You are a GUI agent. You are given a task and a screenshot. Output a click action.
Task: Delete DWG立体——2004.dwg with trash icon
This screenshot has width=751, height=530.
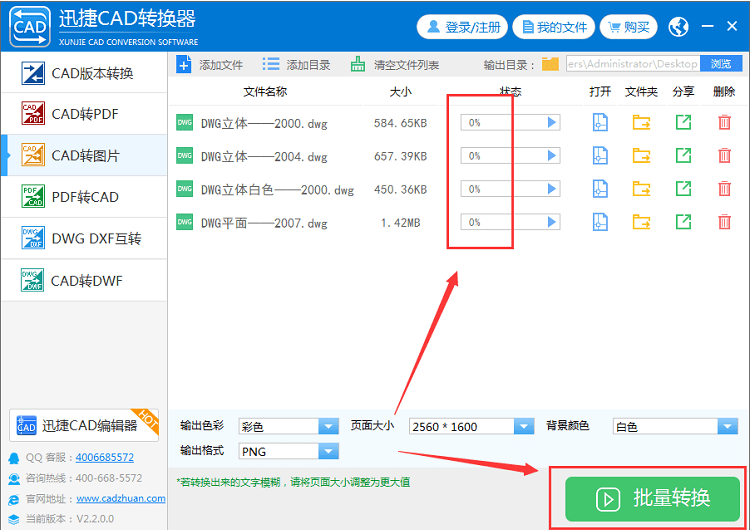(x=725, y=156)
